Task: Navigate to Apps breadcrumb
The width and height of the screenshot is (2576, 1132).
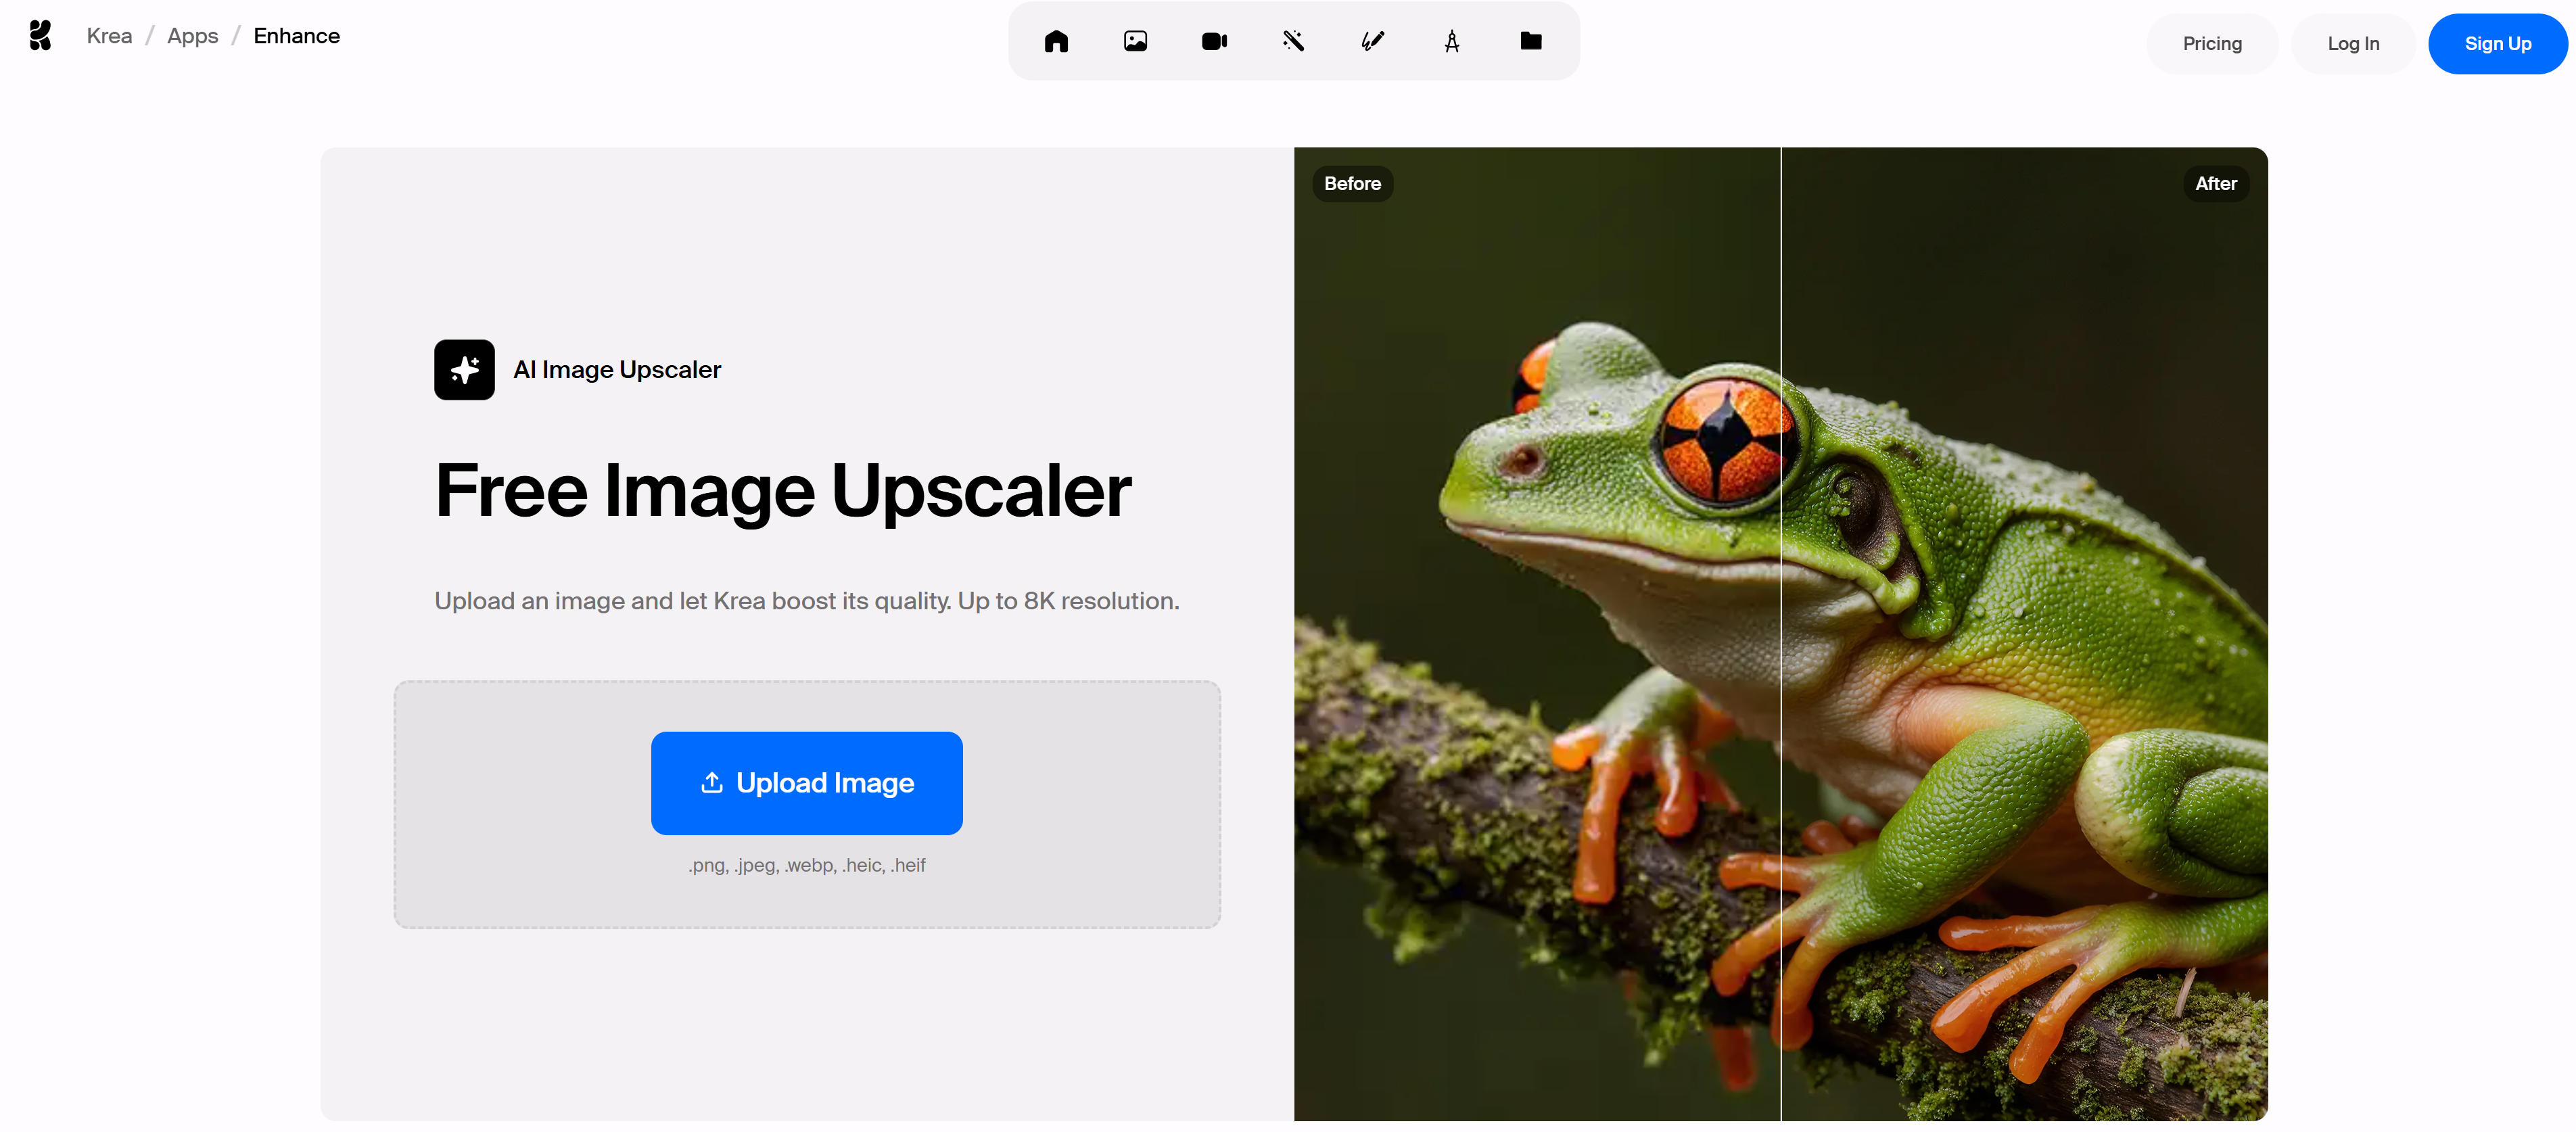Action: [x=192, y=36]
